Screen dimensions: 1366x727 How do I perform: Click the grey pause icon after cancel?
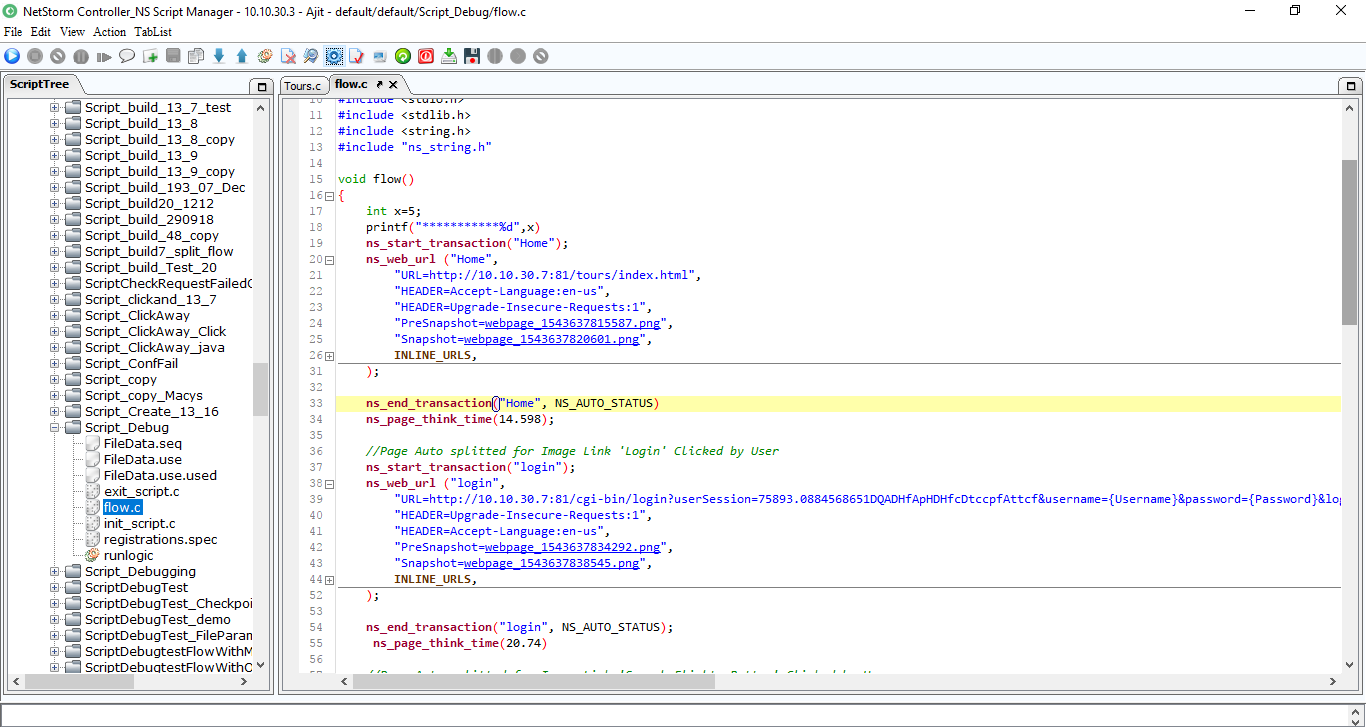coord(81,56)
